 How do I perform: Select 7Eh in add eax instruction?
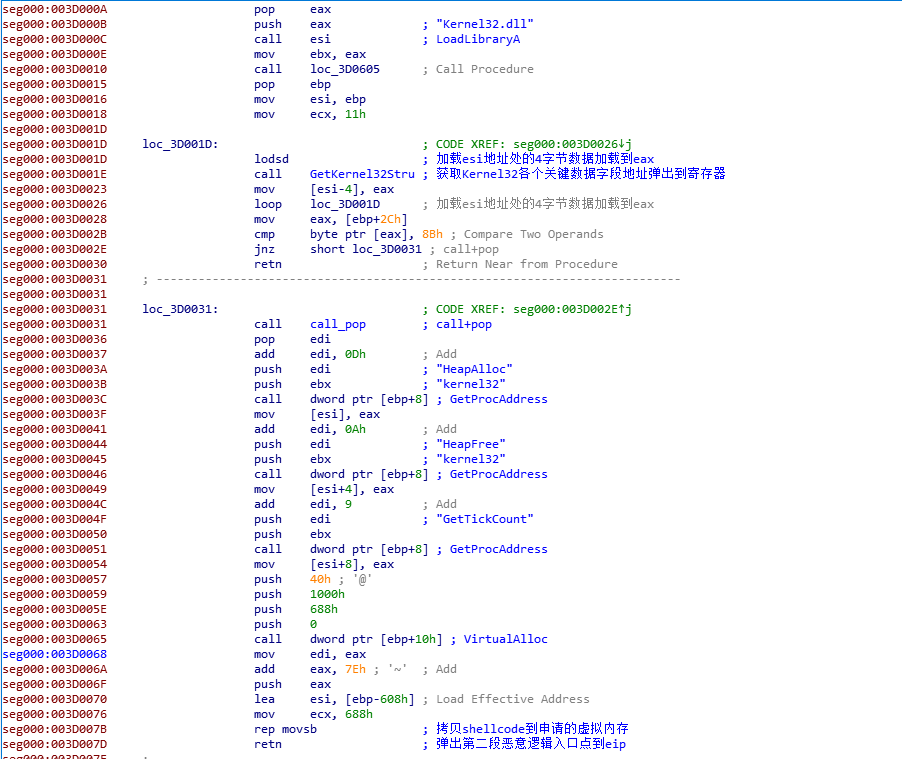tap(356, 669)
